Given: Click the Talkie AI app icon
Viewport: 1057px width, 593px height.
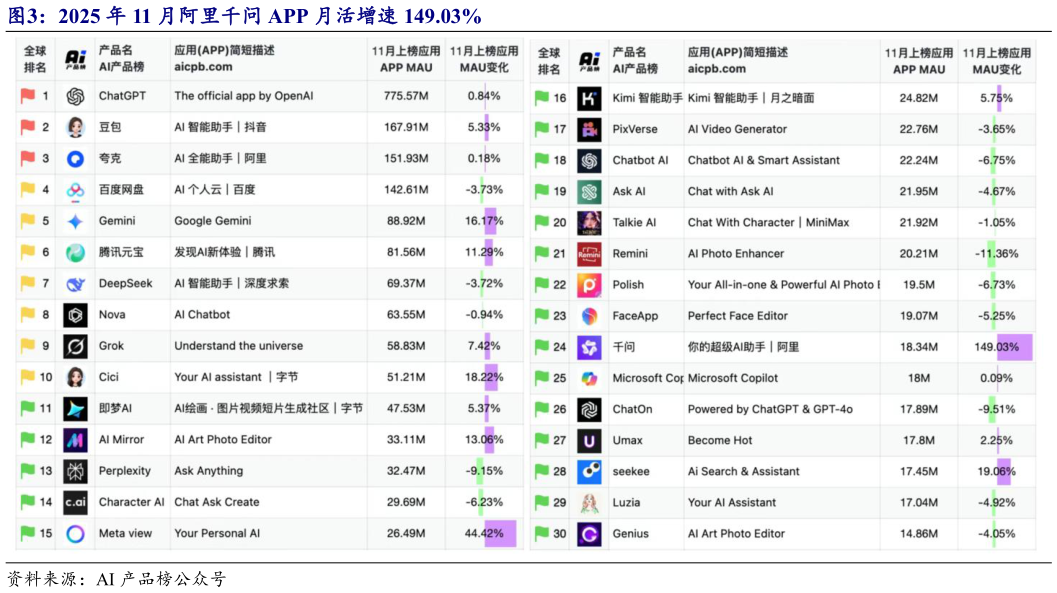Looking at the screenshot, I should tap(589, 223).
